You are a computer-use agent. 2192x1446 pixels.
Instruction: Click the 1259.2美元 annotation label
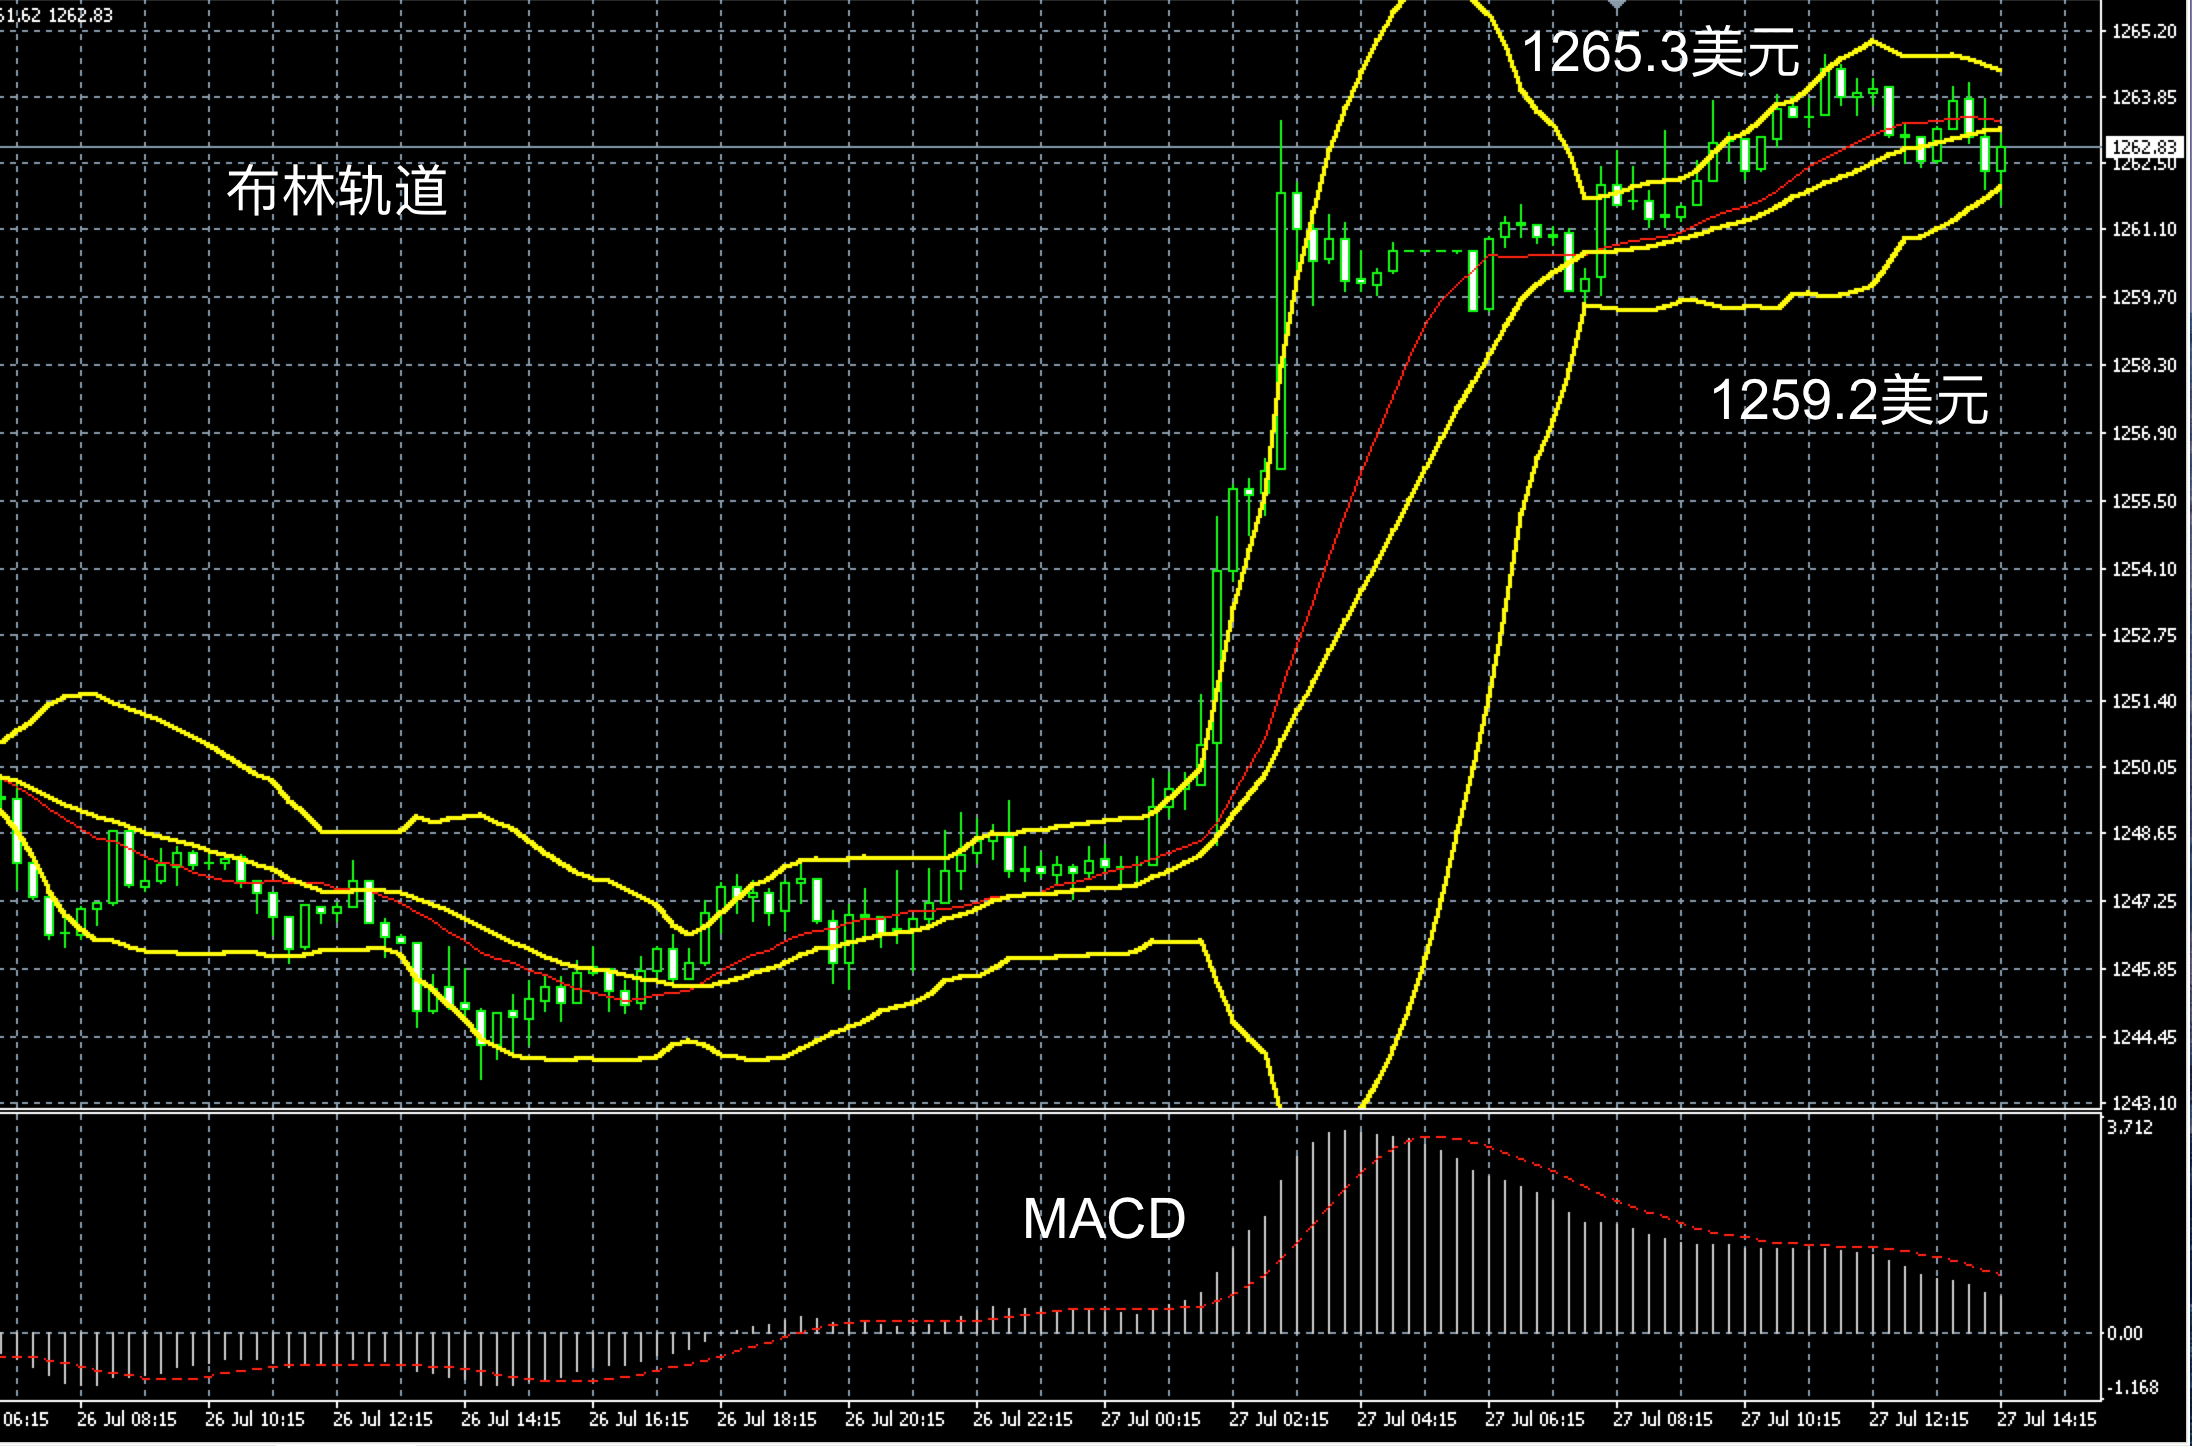pos(1850,400)
